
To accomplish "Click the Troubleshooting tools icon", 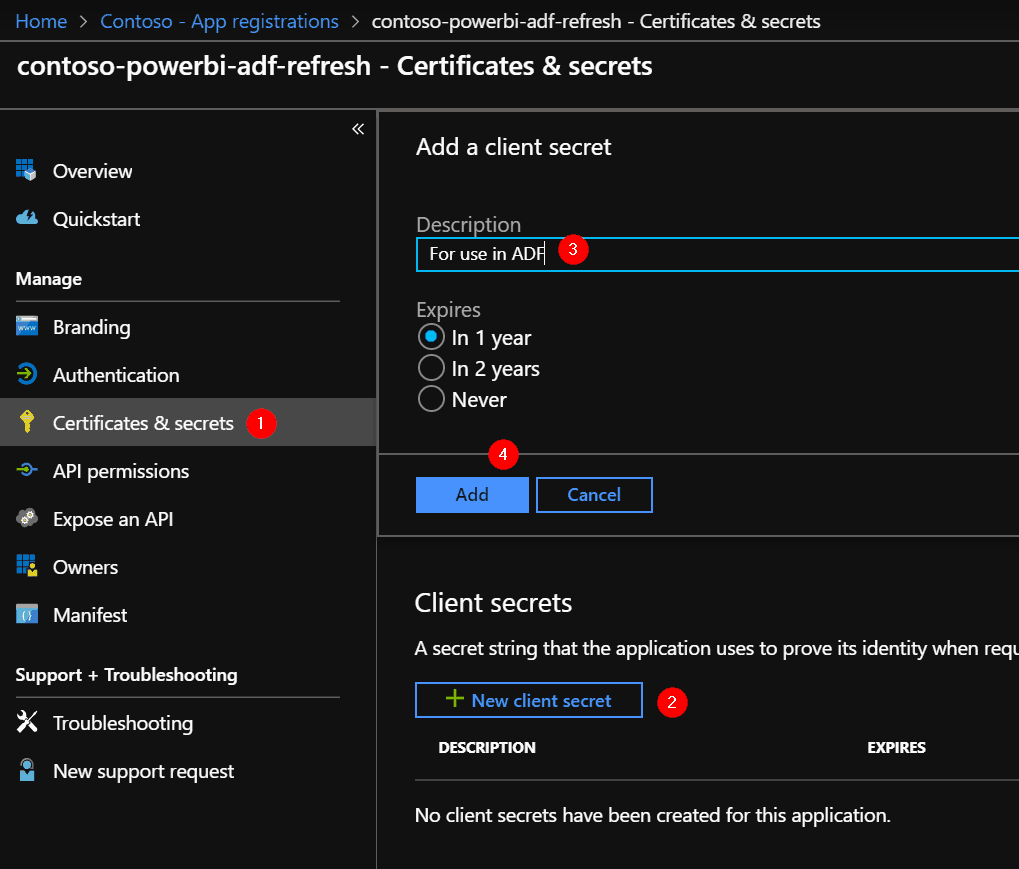I will [27, 721].
